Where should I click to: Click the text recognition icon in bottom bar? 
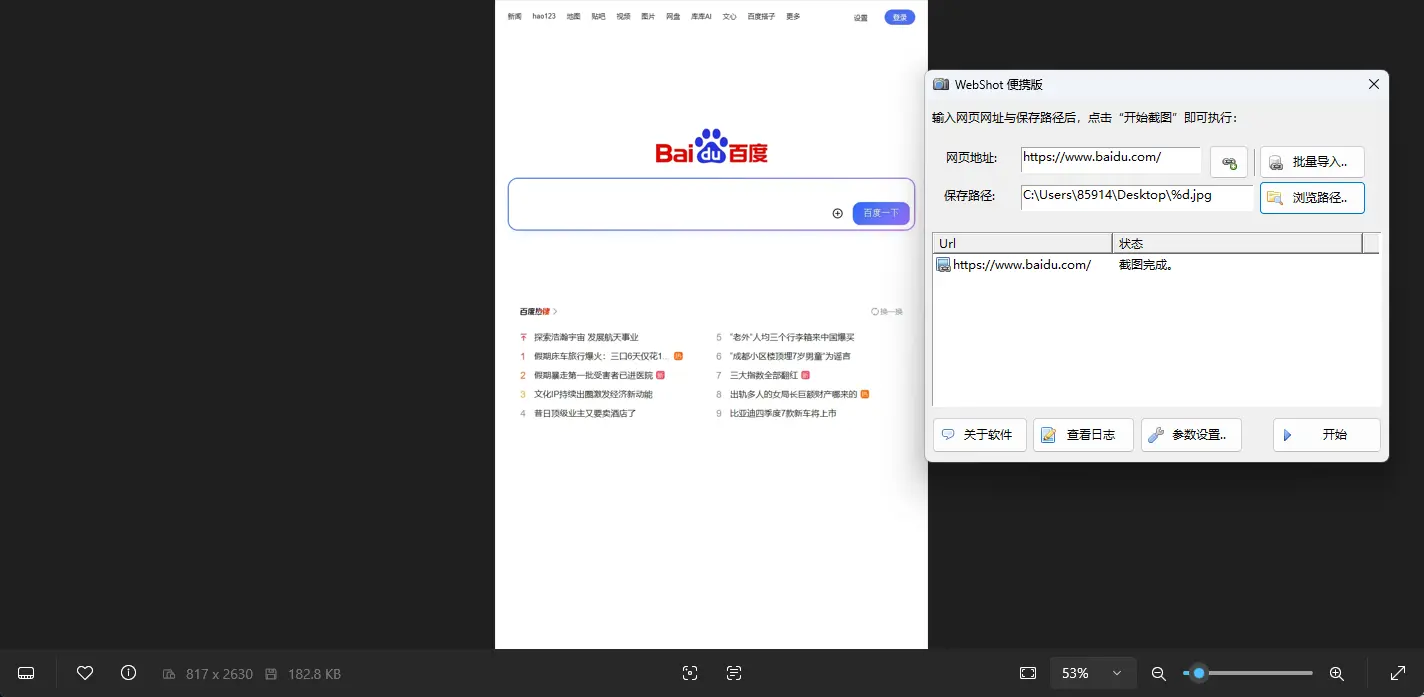(734, 673)
